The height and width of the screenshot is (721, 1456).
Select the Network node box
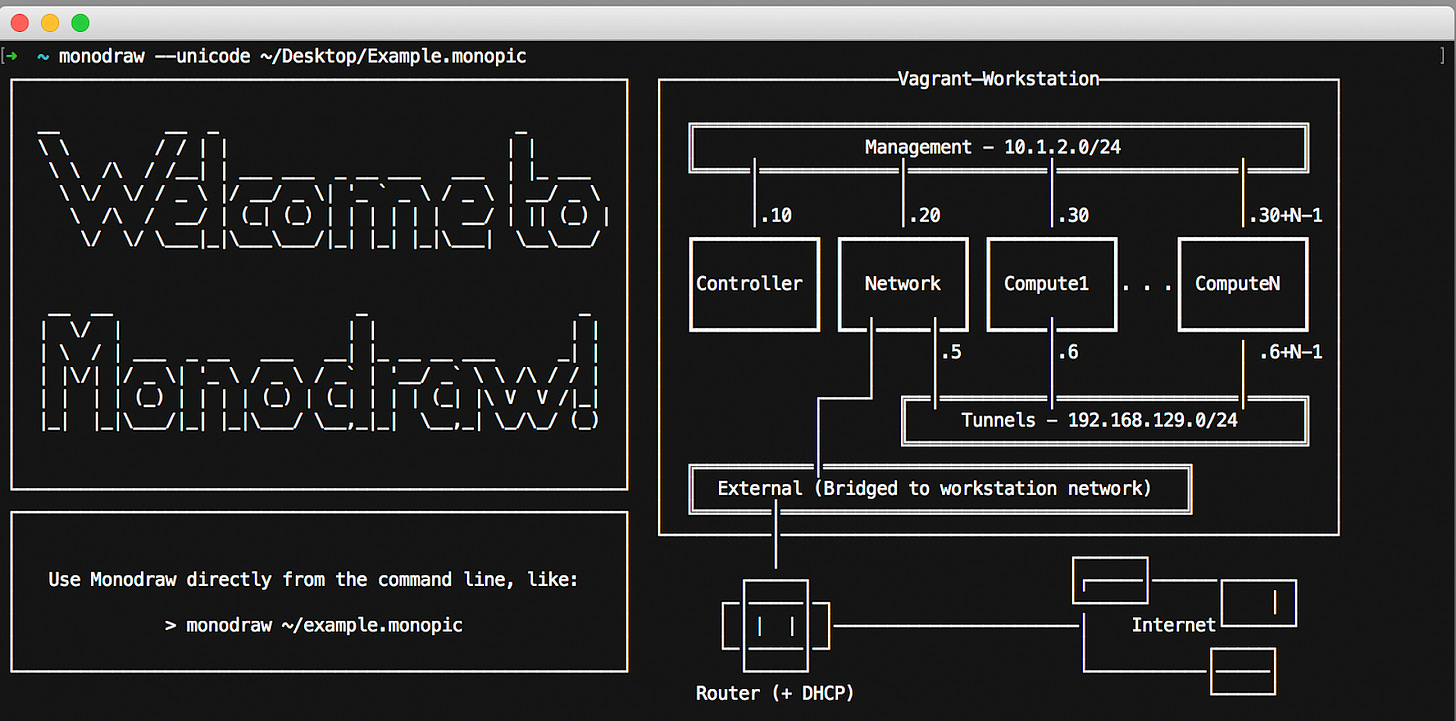[902, 284]
